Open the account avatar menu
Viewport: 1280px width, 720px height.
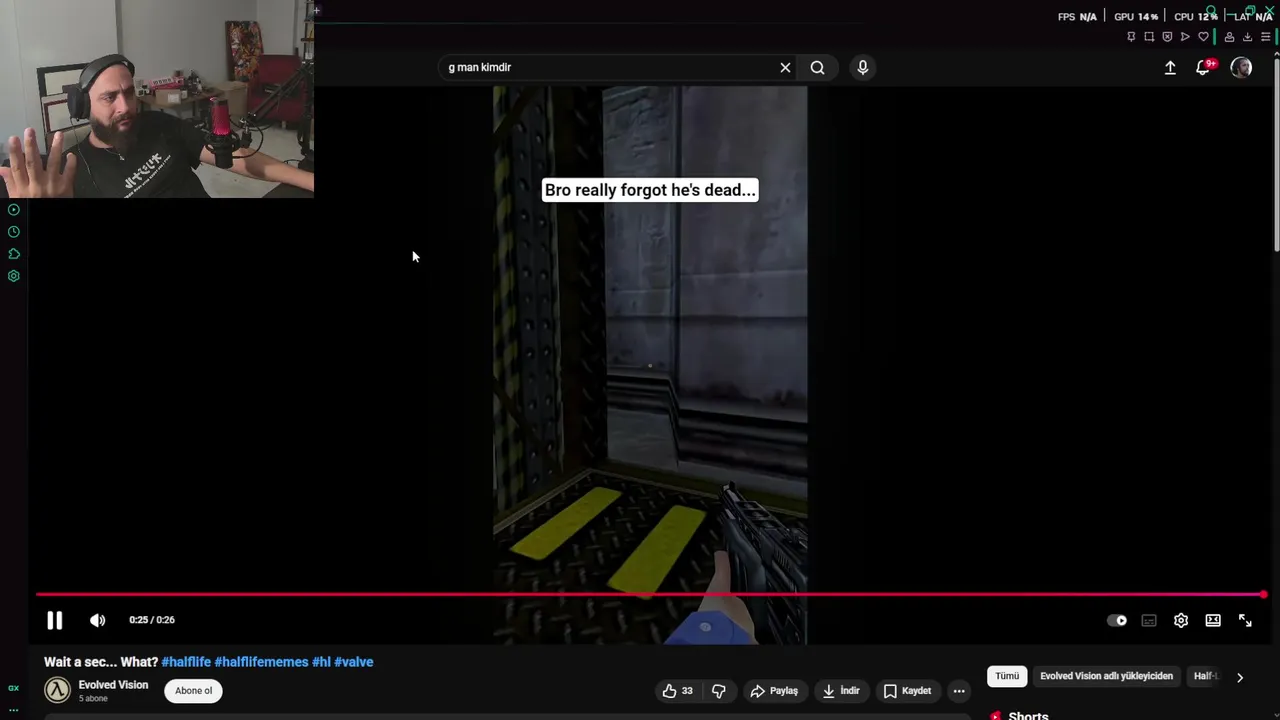point(1241,67)
